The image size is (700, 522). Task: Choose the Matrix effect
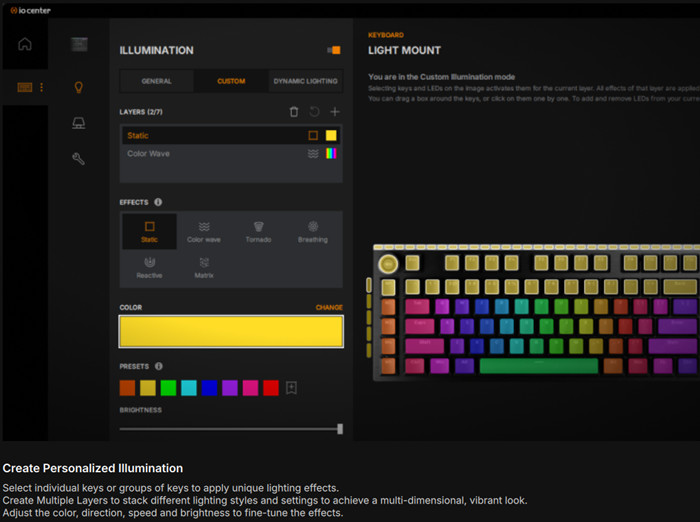coord(204,268)
